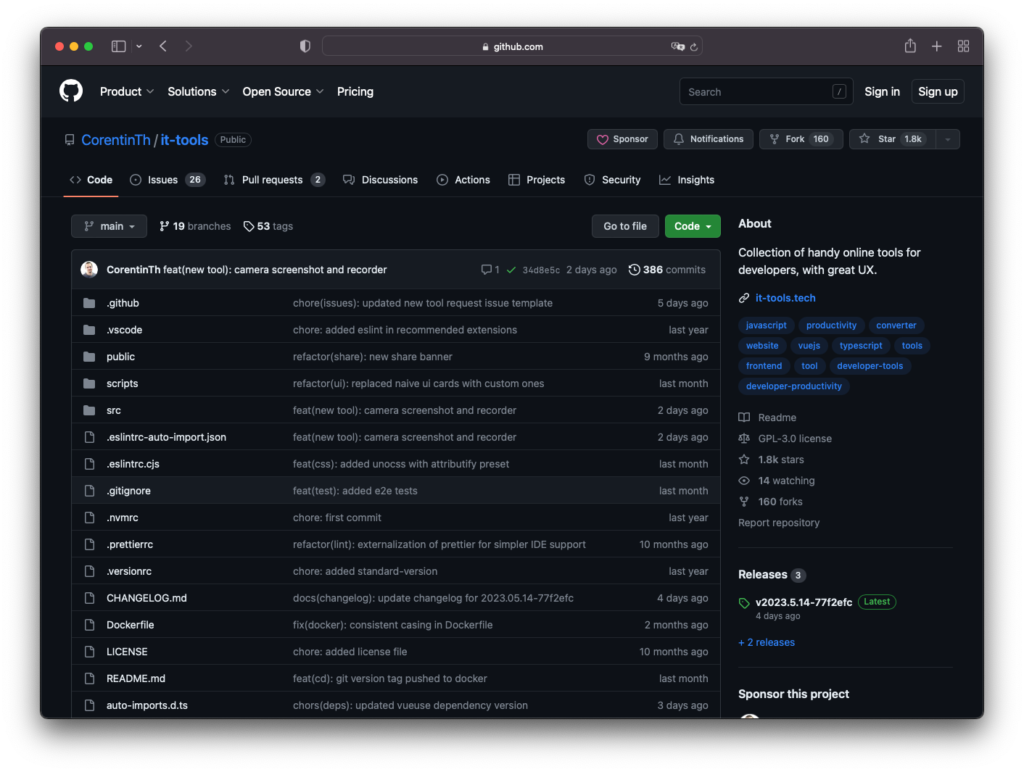
Task: Click the Notifications bell button
Action: [708, 139]
